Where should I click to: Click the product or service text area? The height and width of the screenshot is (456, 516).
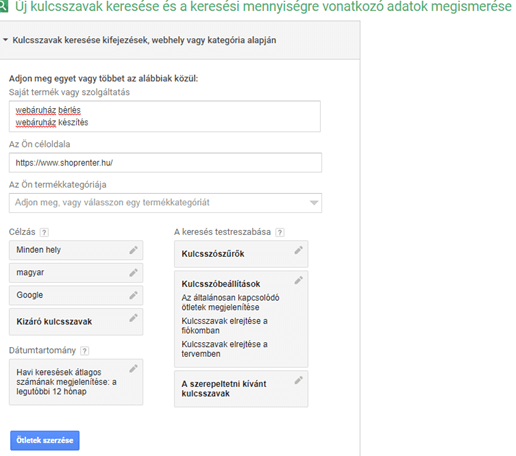[x=165, y=116]
